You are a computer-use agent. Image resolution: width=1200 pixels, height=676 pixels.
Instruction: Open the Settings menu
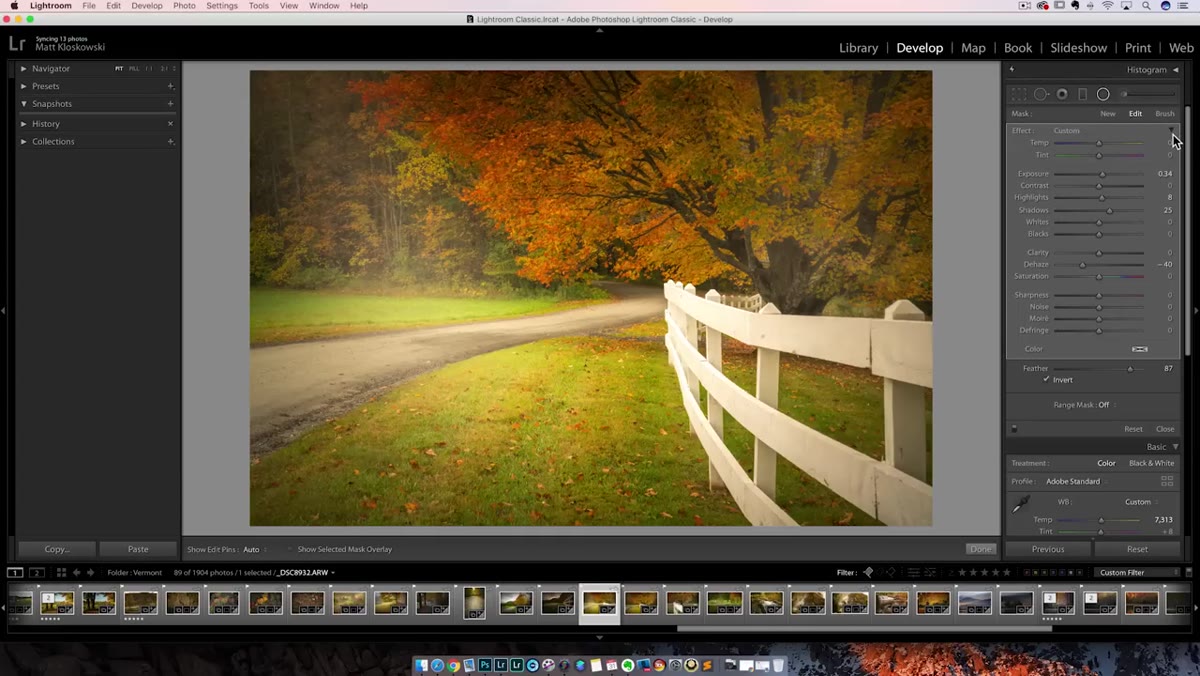(222, 6)
